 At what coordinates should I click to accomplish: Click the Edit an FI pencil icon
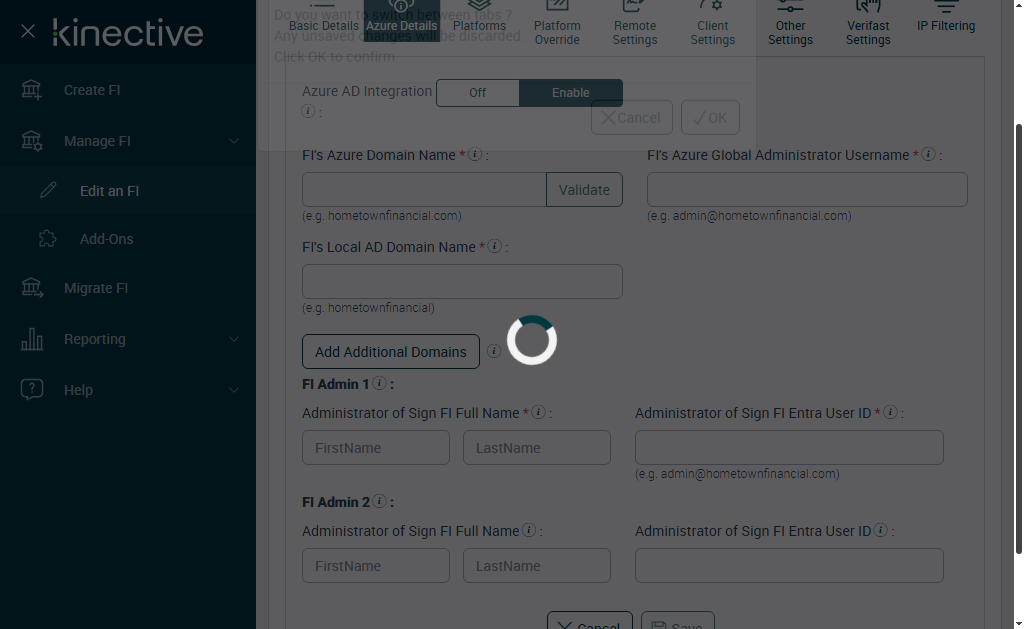tap(48, 190)
